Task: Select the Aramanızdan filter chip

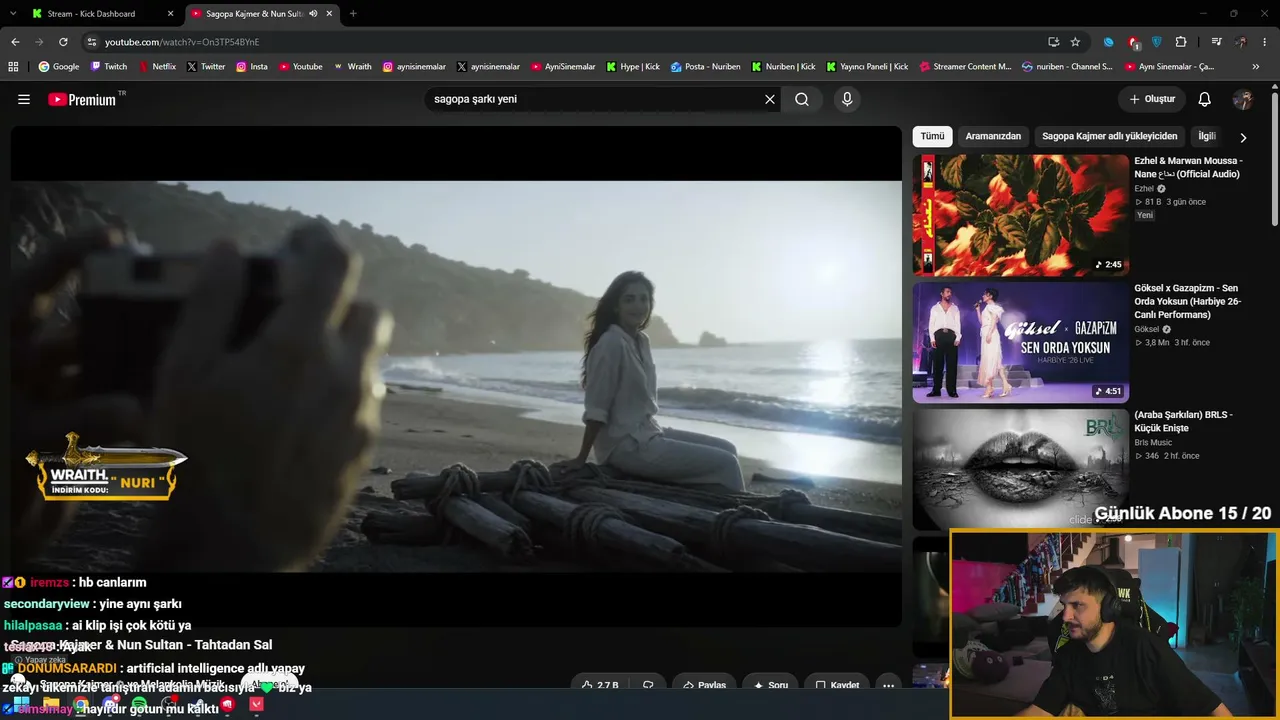Action: coord(993,136)
